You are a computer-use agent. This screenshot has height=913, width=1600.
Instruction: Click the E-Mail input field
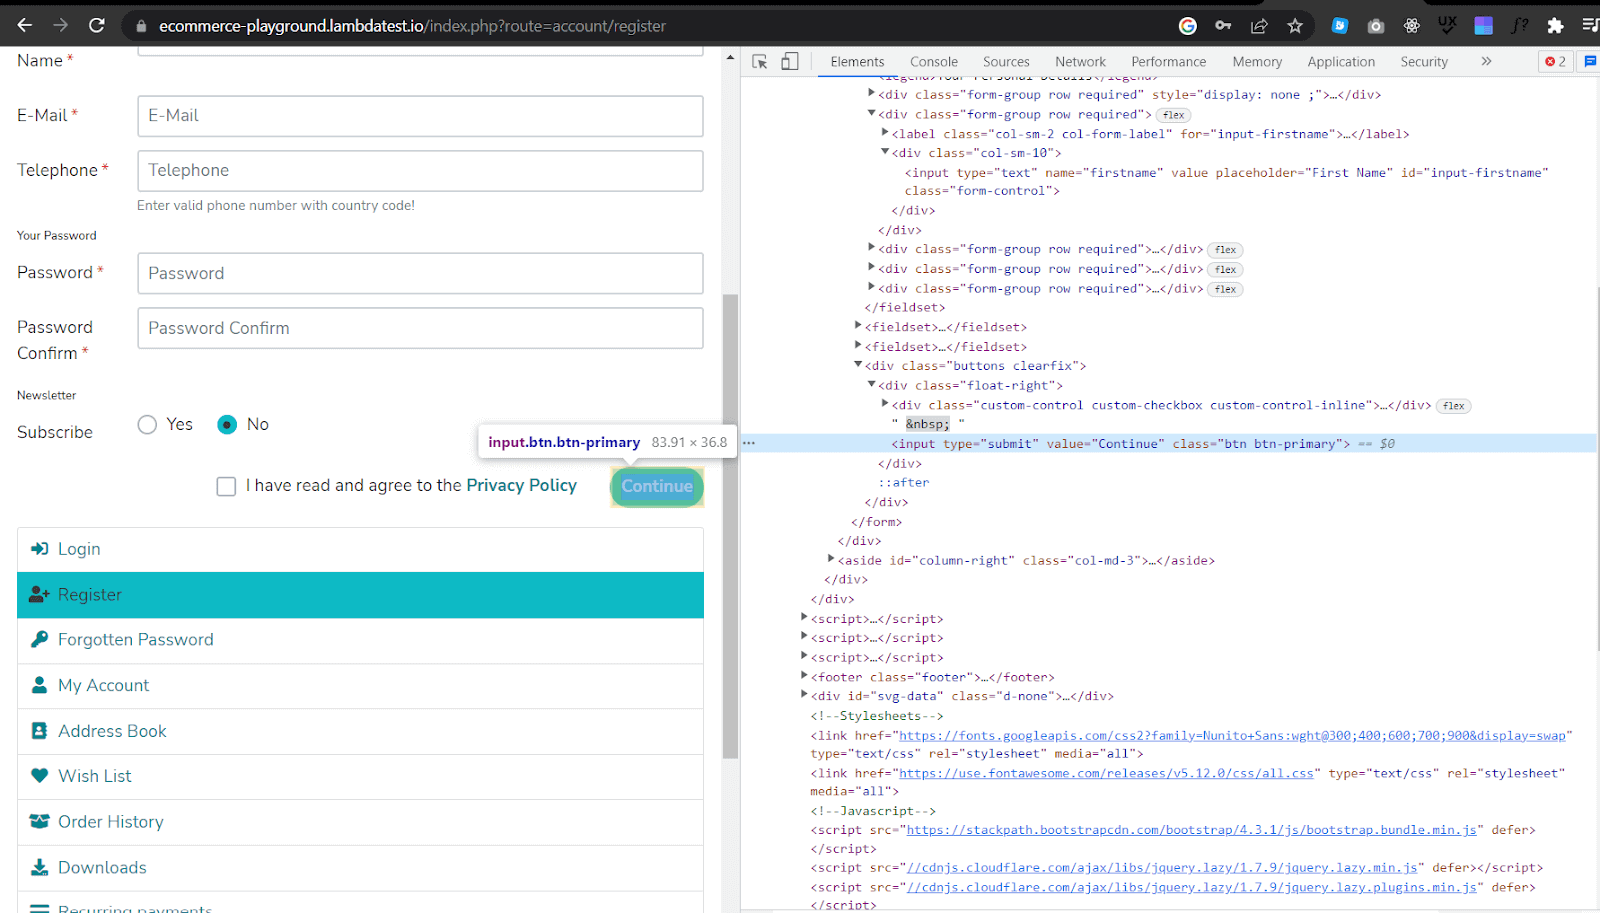point(420,115)
